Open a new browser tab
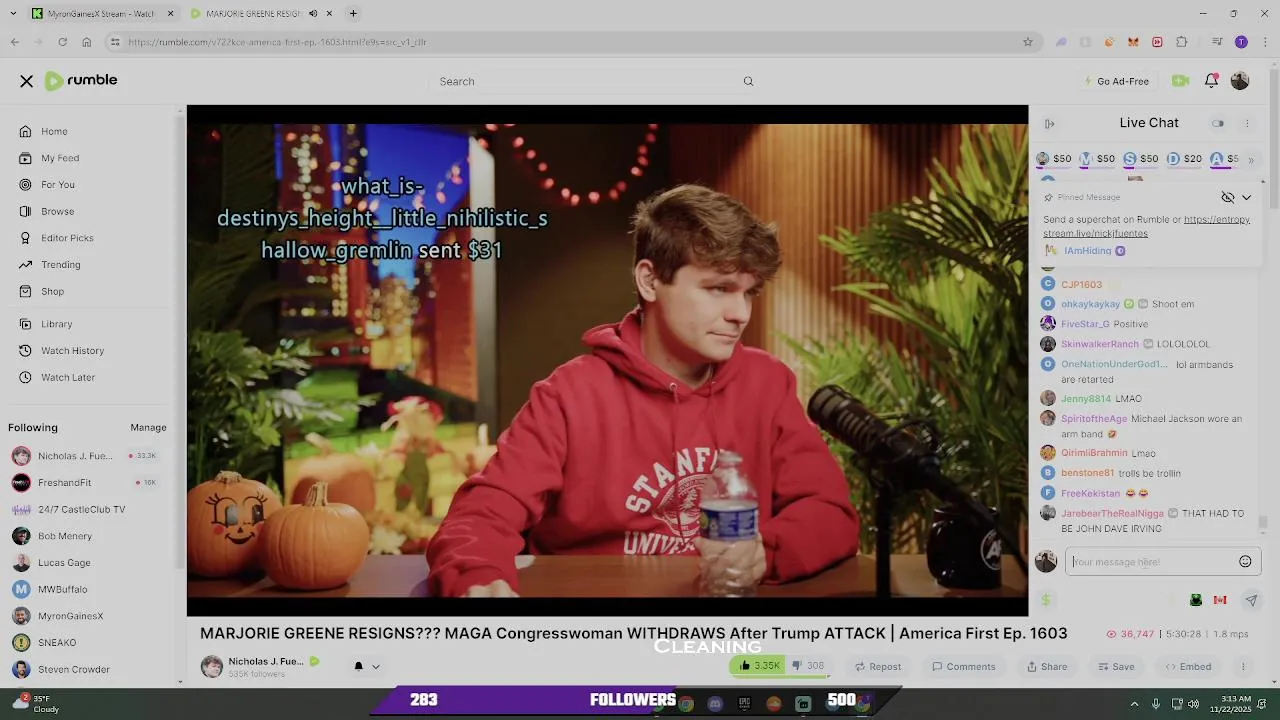Viewport: 1280px width, 720px height. click(x=353, y=14)
